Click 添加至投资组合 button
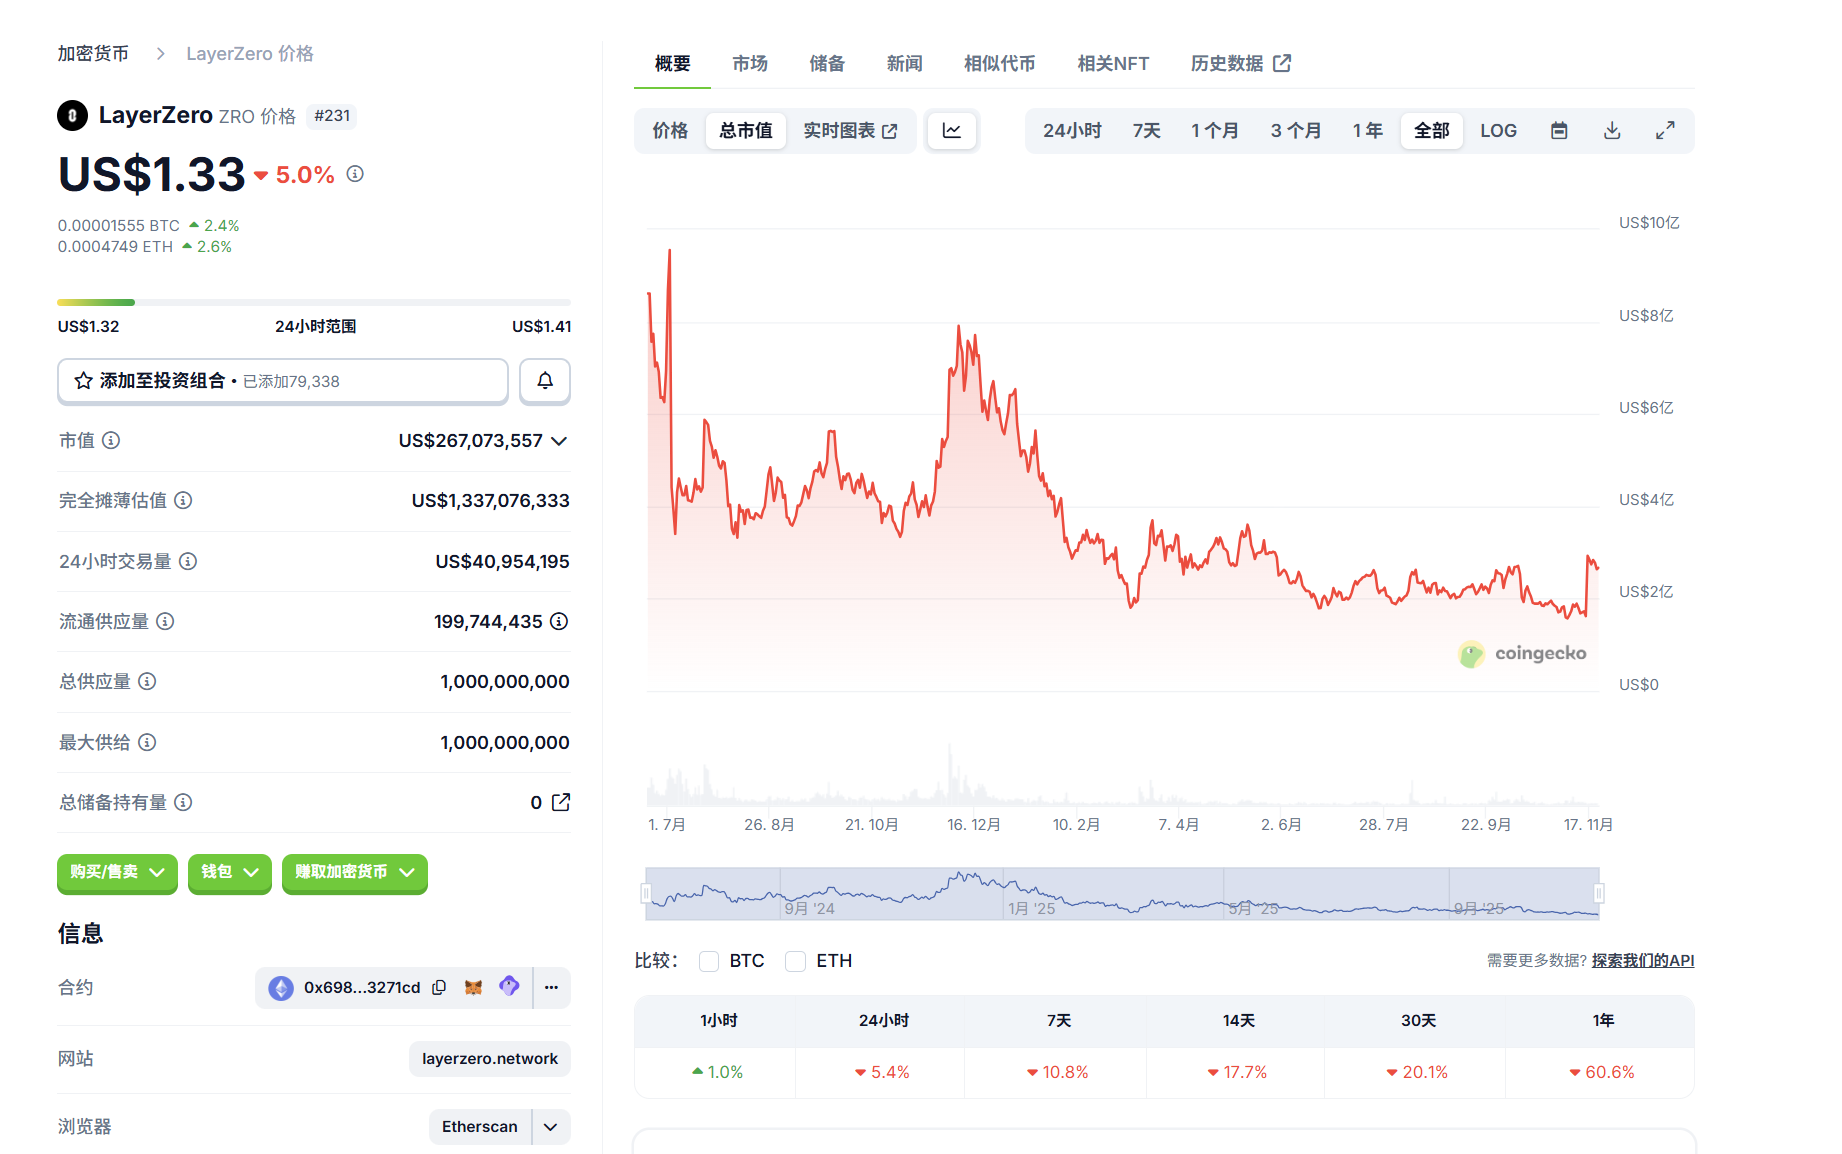 click(283, 381)
